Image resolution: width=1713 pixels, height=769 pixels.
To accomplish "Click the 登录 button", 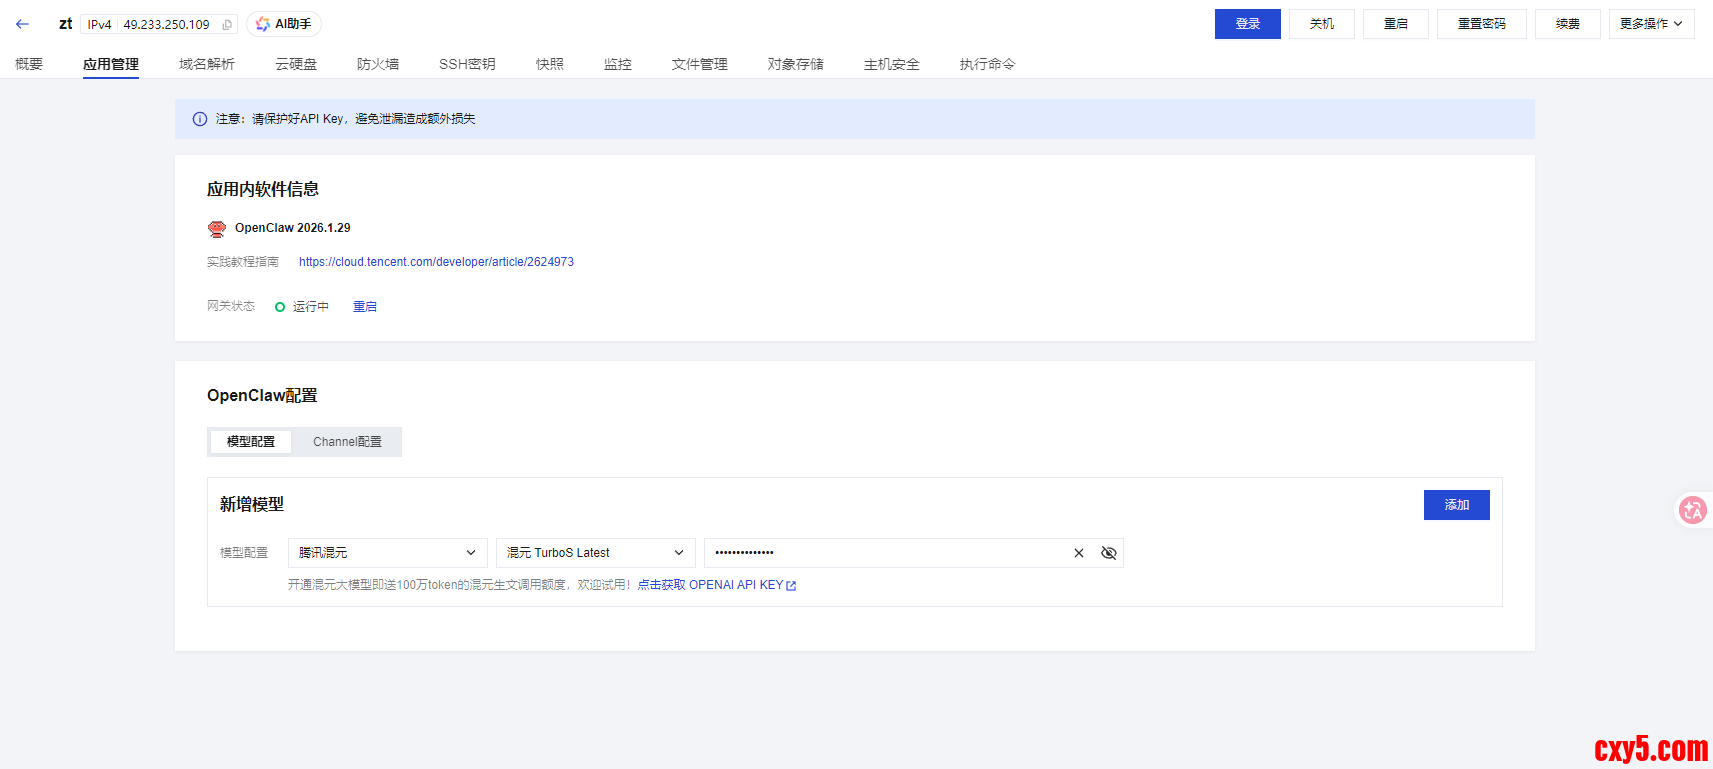I will pyautogui.click(x=1247, y=24).
